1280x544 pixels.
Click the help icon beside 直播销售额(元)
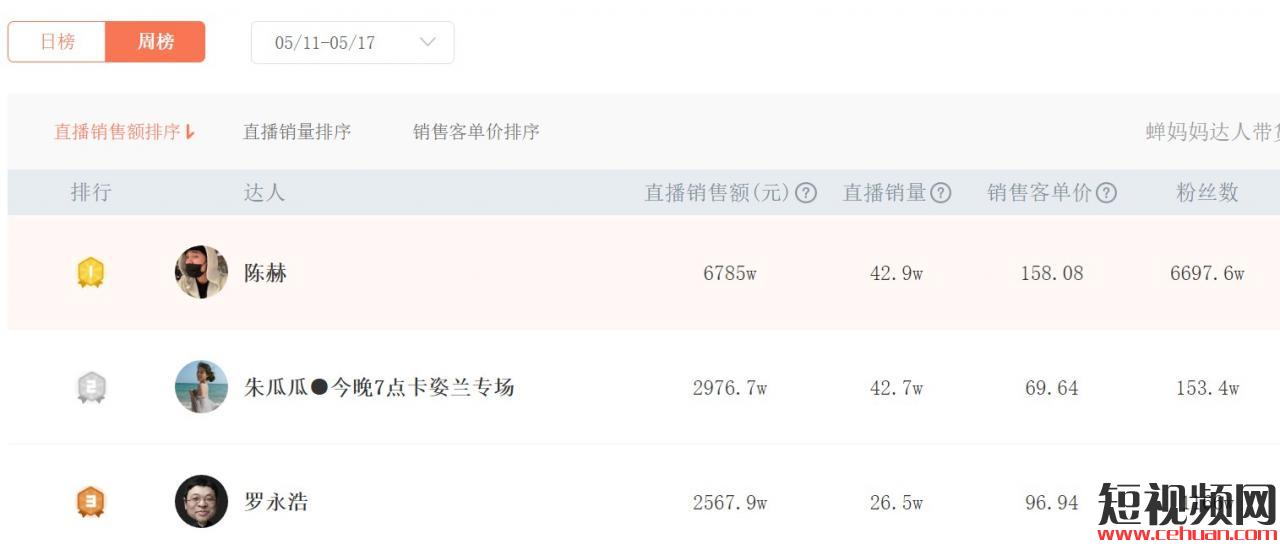[806, 193]
